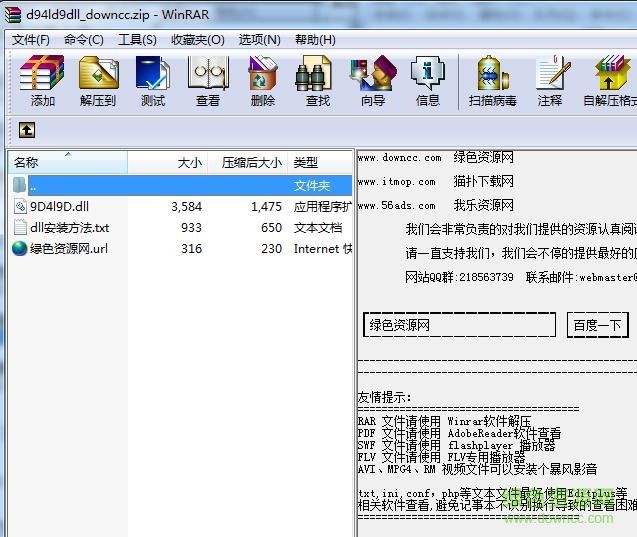Click the 3,584 size value

(186, 206)
